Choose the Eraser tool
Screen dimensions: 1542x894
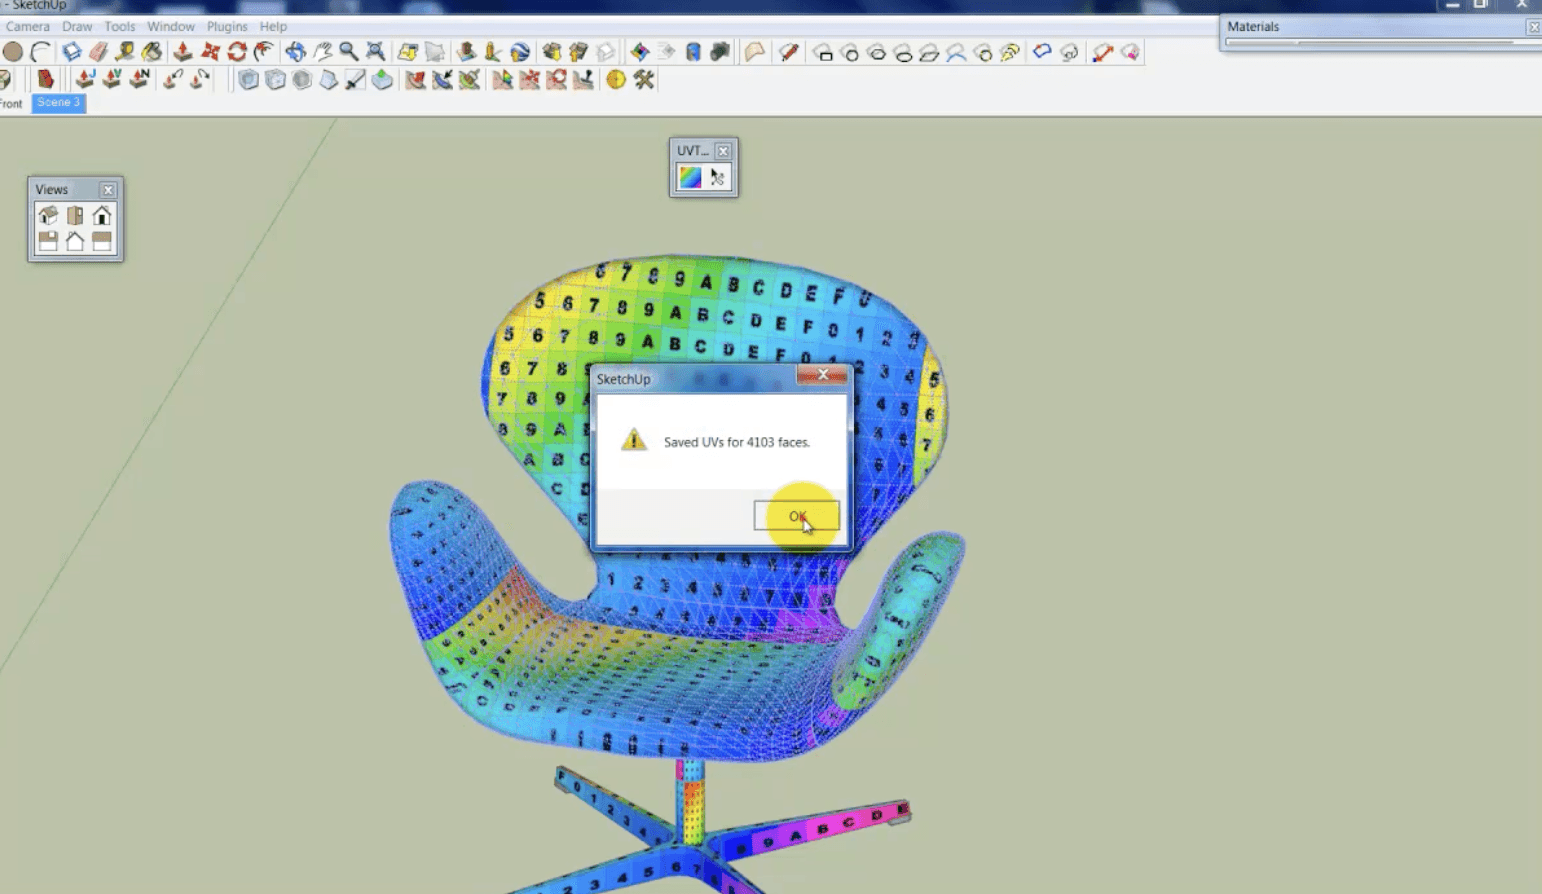click(98, 52)
